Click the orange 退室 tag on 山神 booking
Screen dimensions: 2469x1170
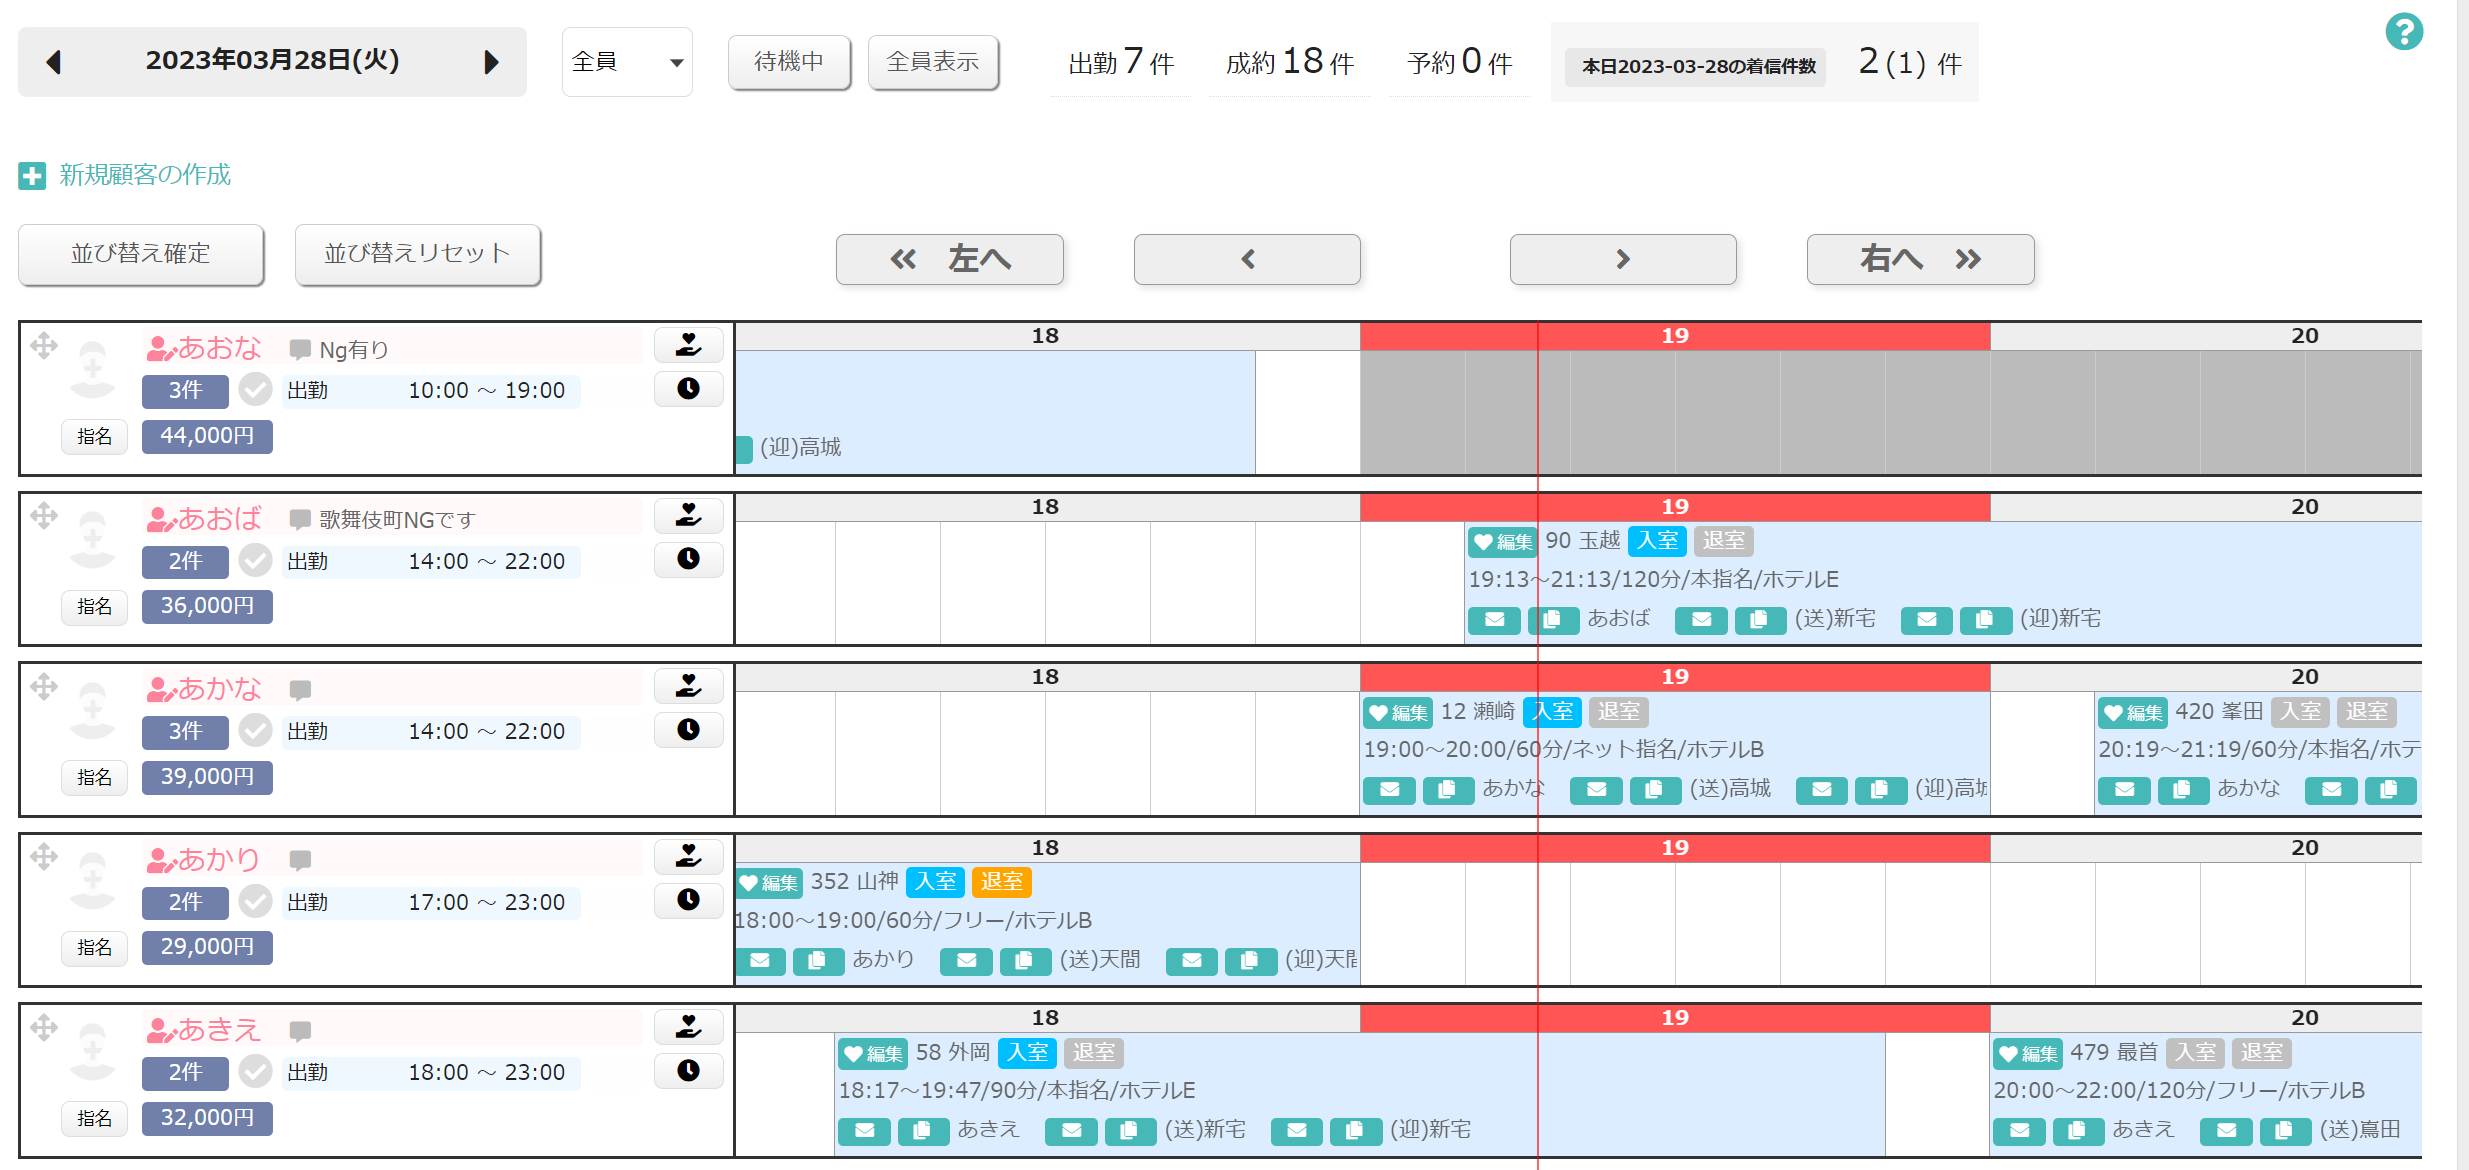point(1001,882)
